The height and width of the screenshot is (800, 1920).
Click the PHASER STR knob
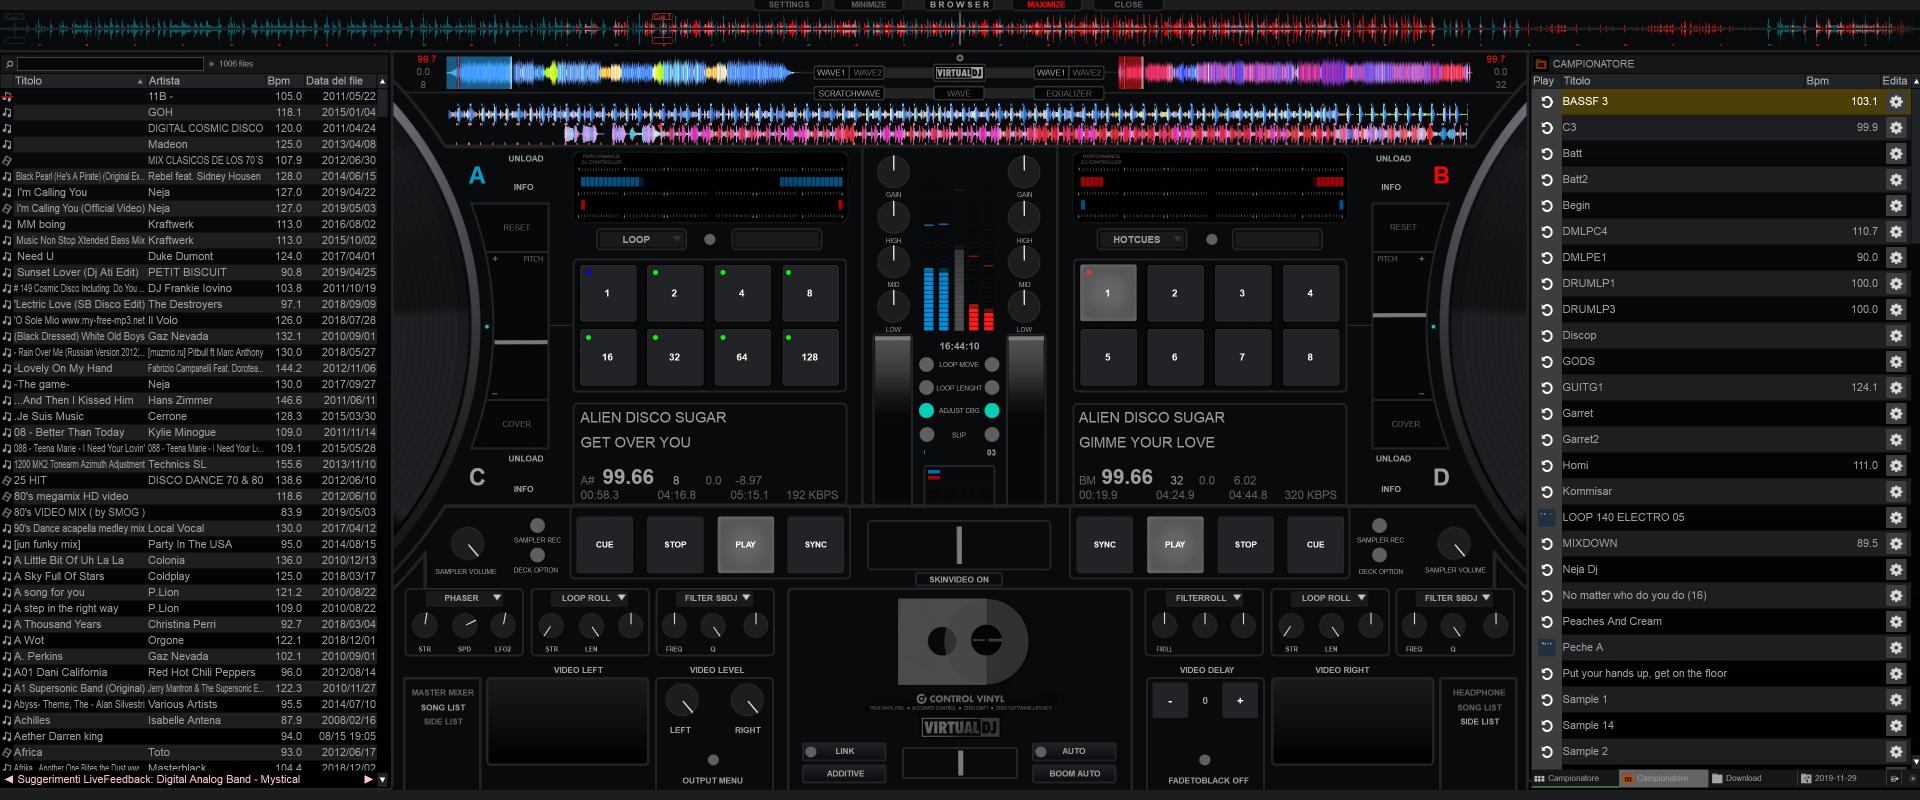[425, 626]
